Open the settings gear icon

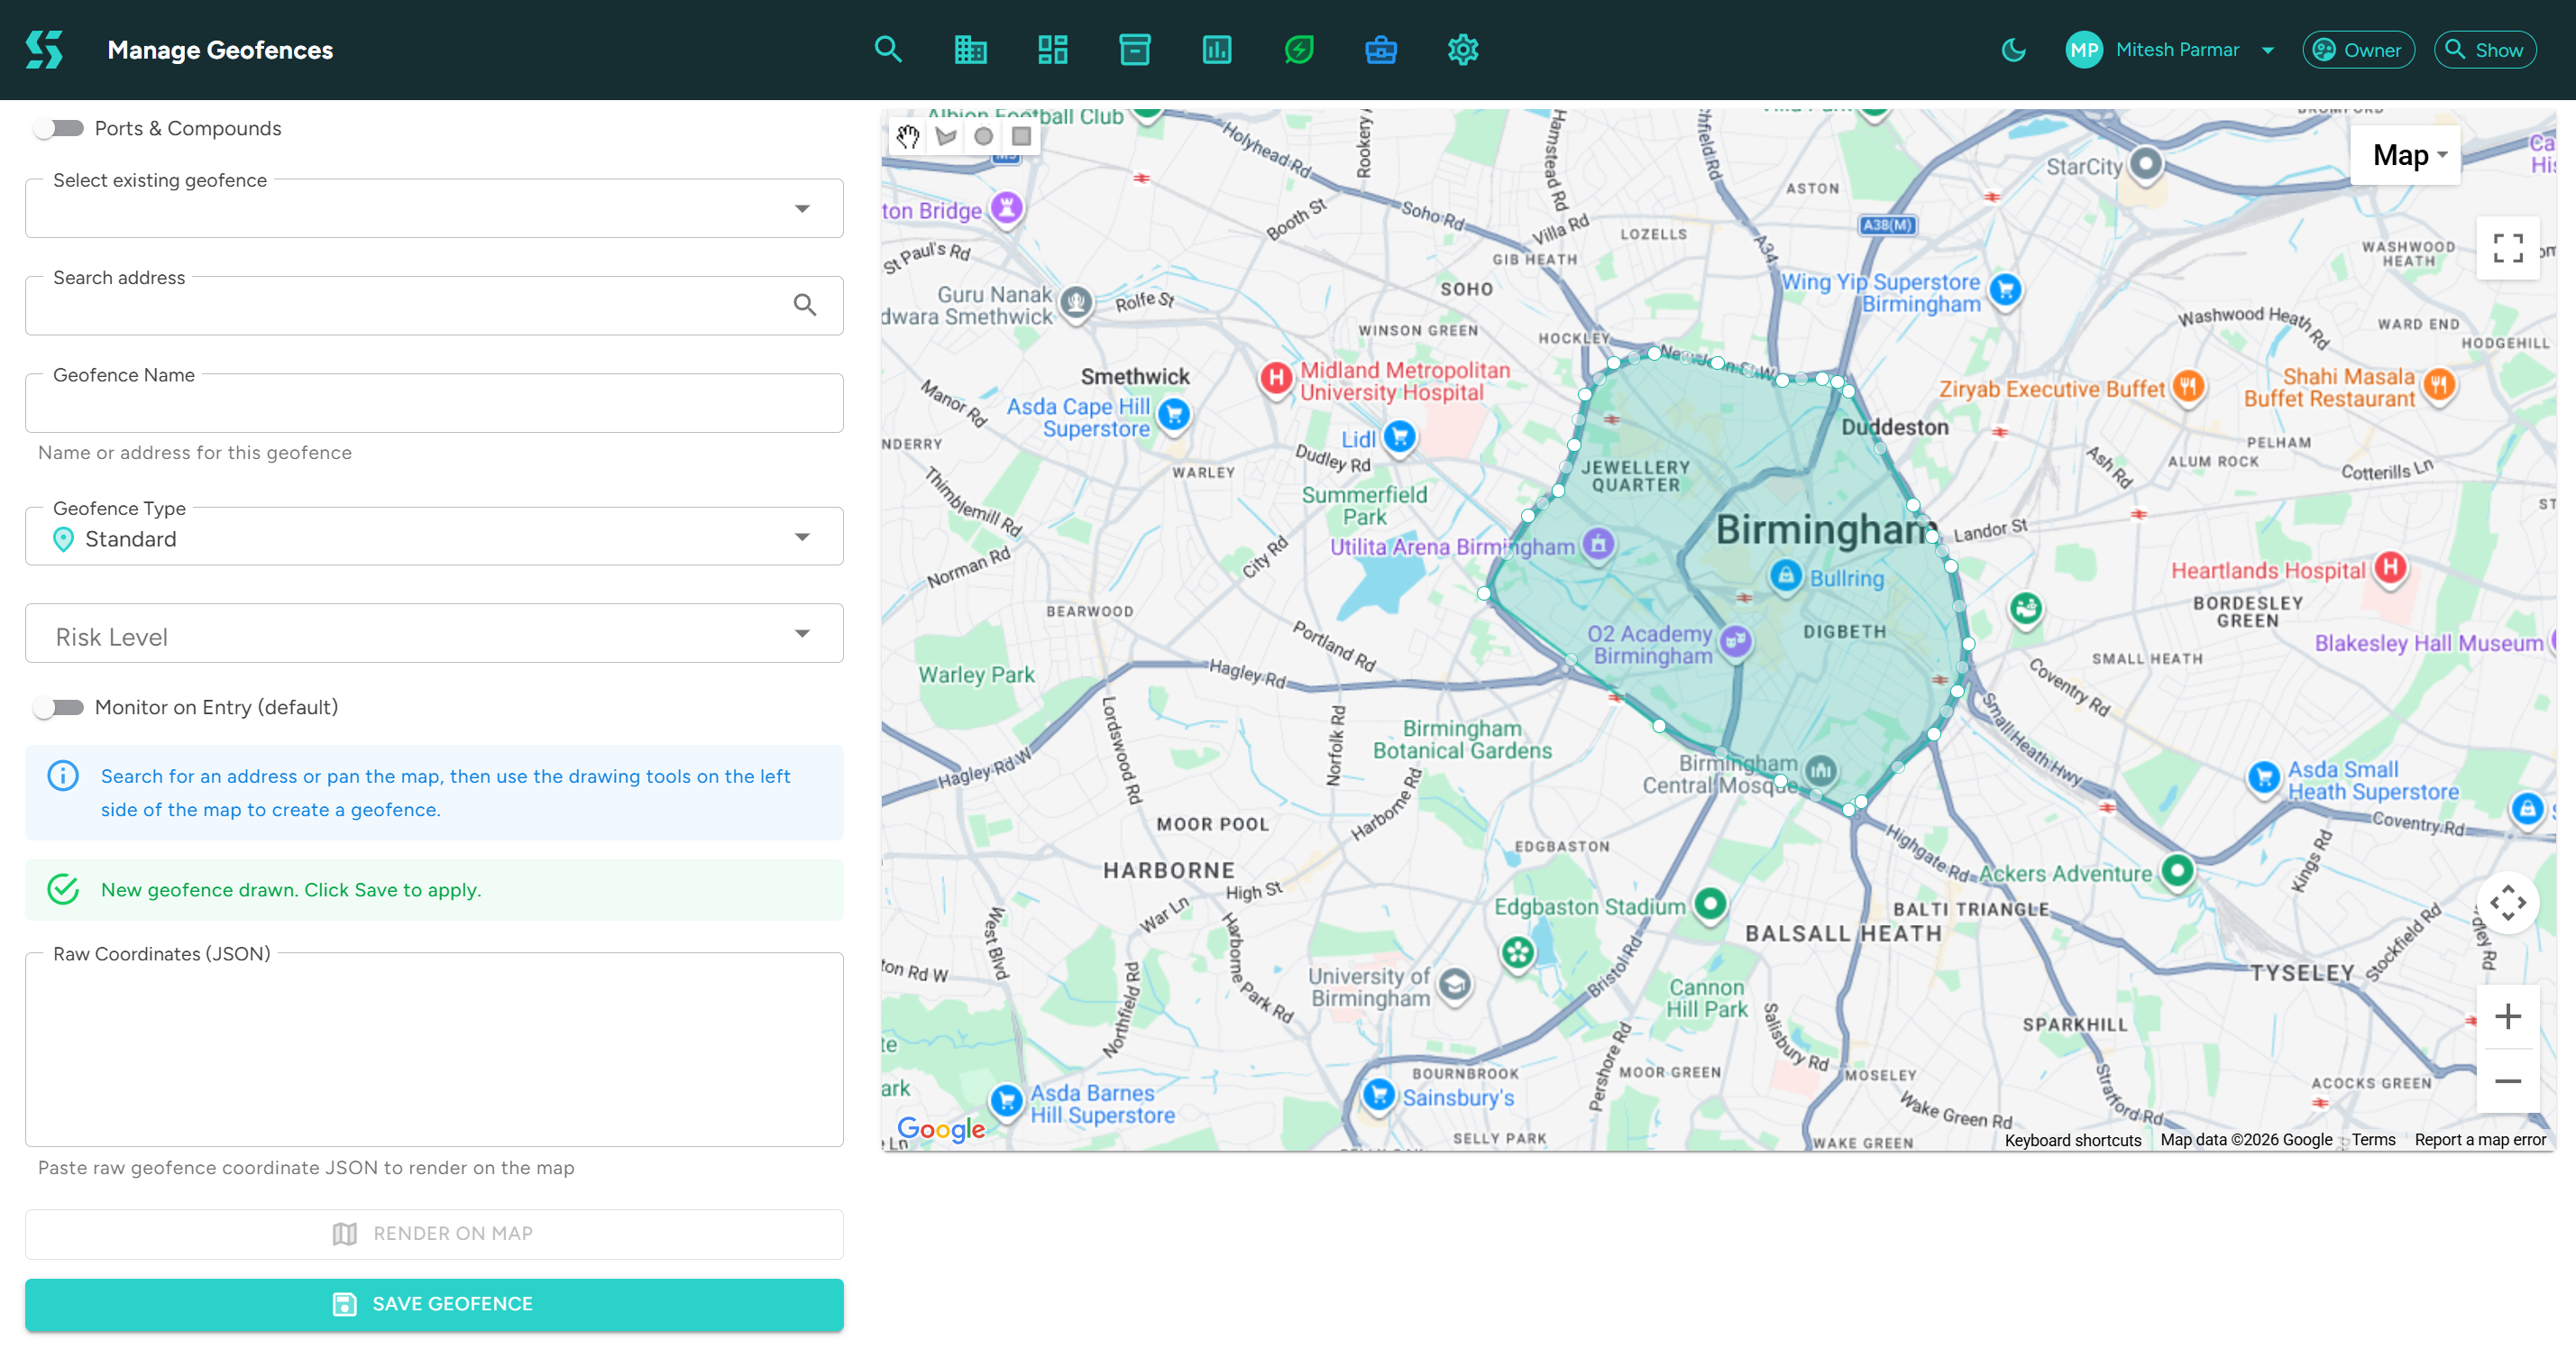(1462, 49)
